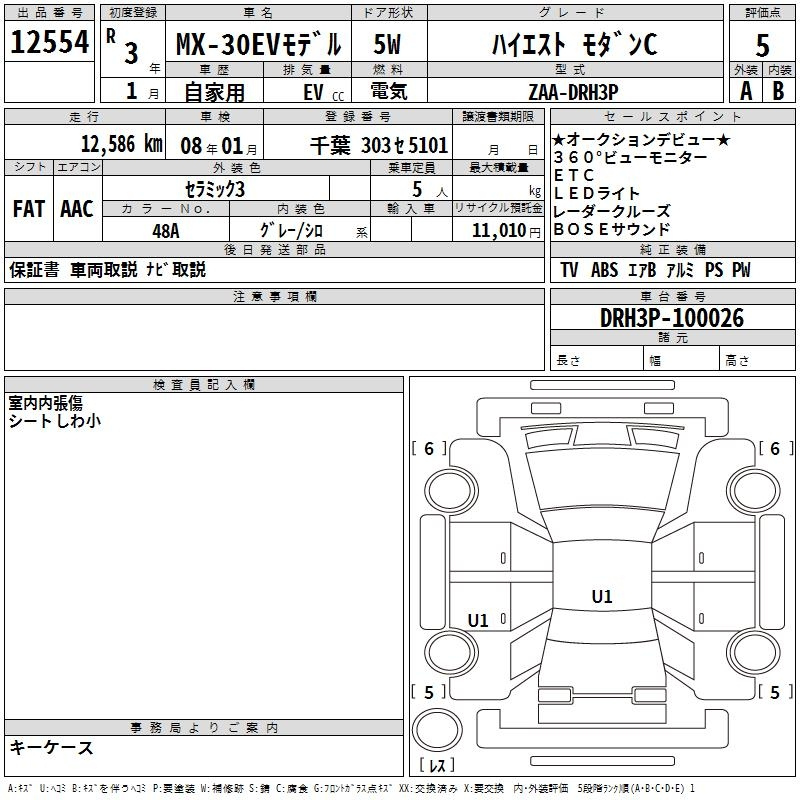
Task: Click the 純正装備 header
Action: click(672, 249)
